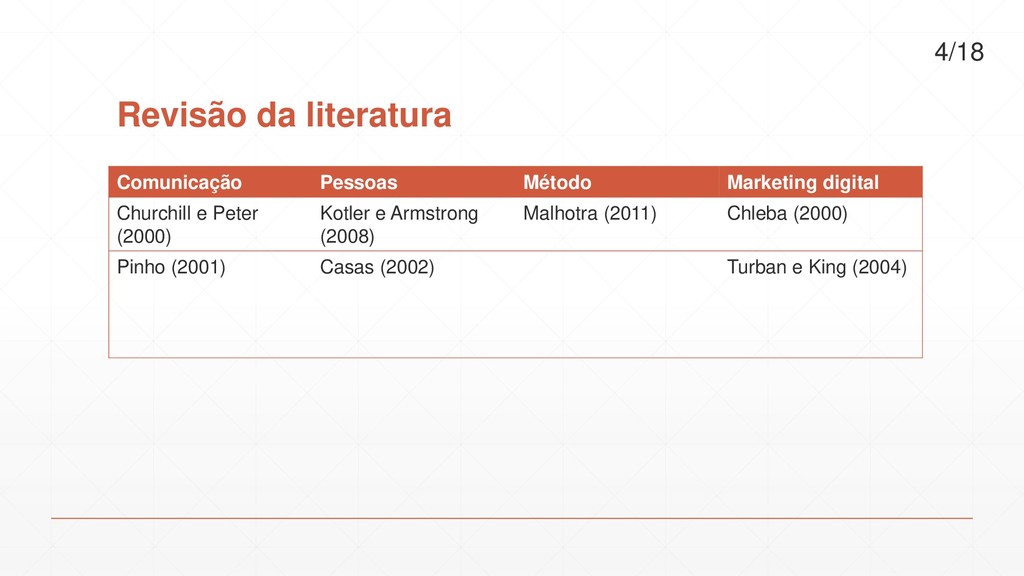The image size is (1024, 576).
Task: Click the Churchill e Peter (2000) cell
Action: (x=210, y=224)
